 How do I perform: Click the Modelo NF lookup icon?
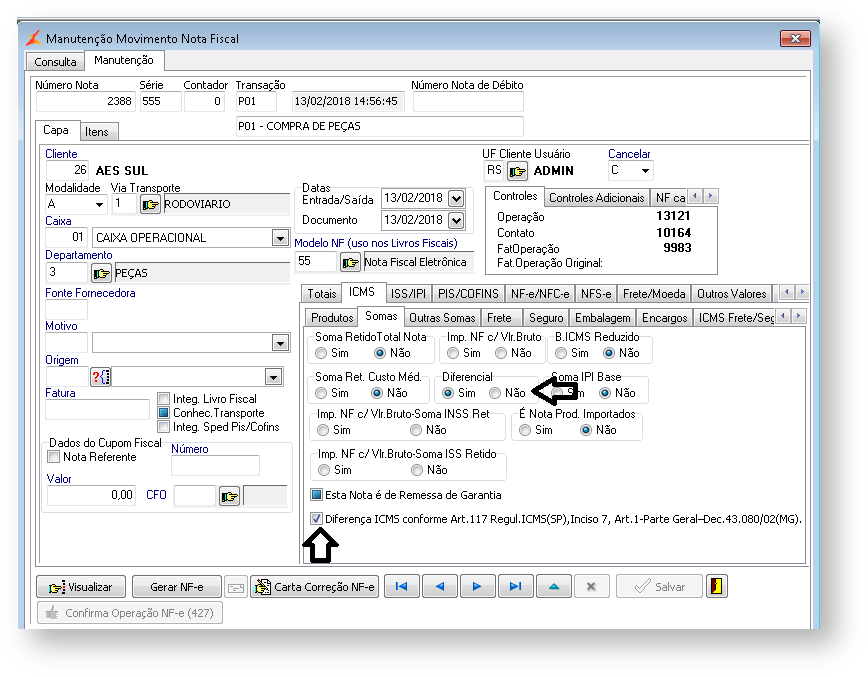[x=350, y=262]
